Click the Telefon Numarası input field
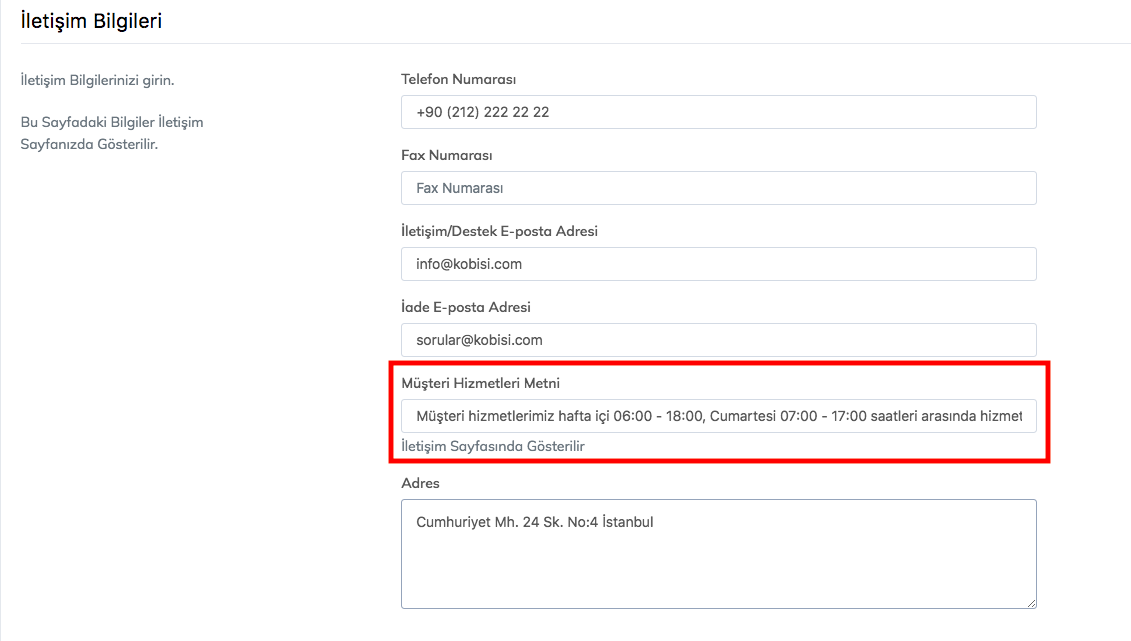This screenshot has height=641, width=1131. pos(718,112)
